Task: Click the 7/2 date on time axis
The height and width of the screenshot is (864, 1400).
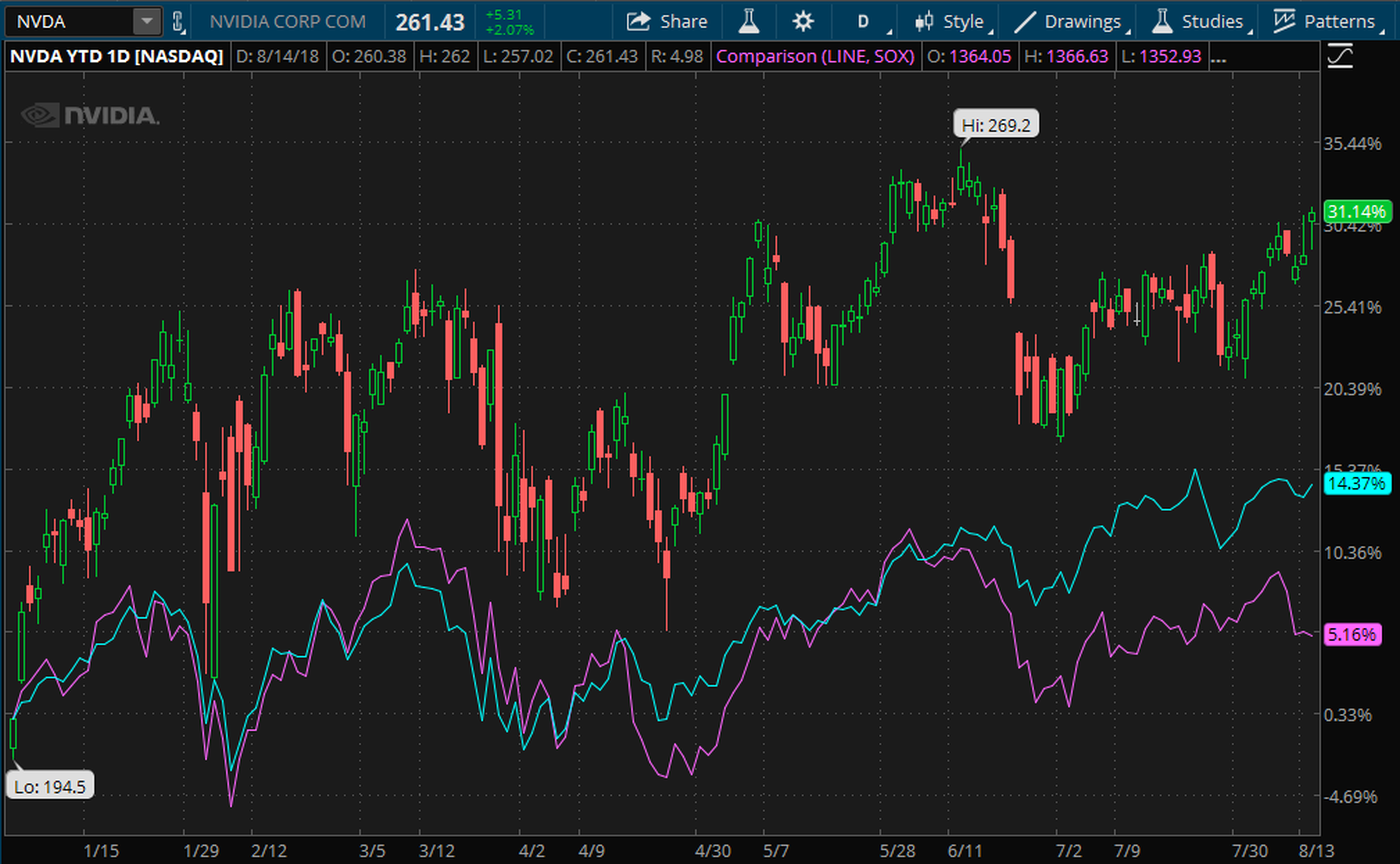Action: coord(1068,850)
